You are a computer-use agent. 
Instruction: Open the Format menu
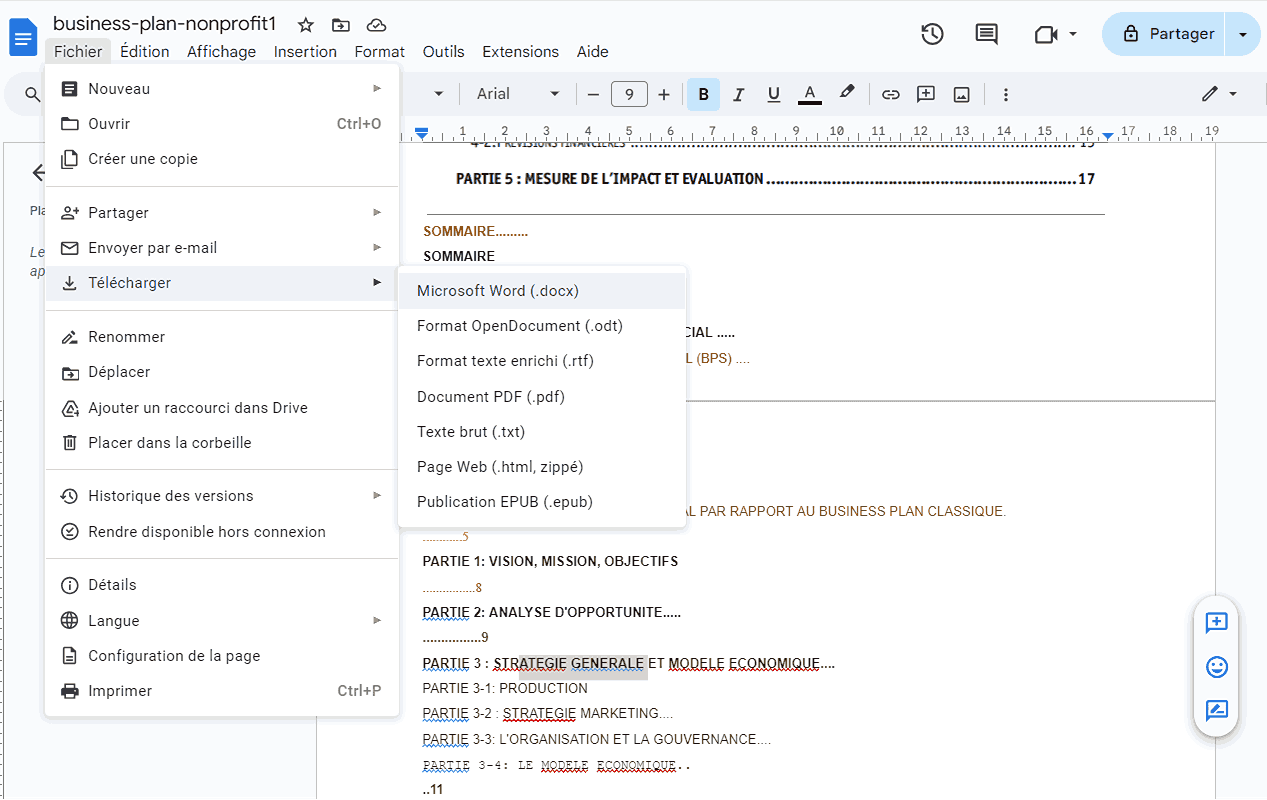pos(380,52)
